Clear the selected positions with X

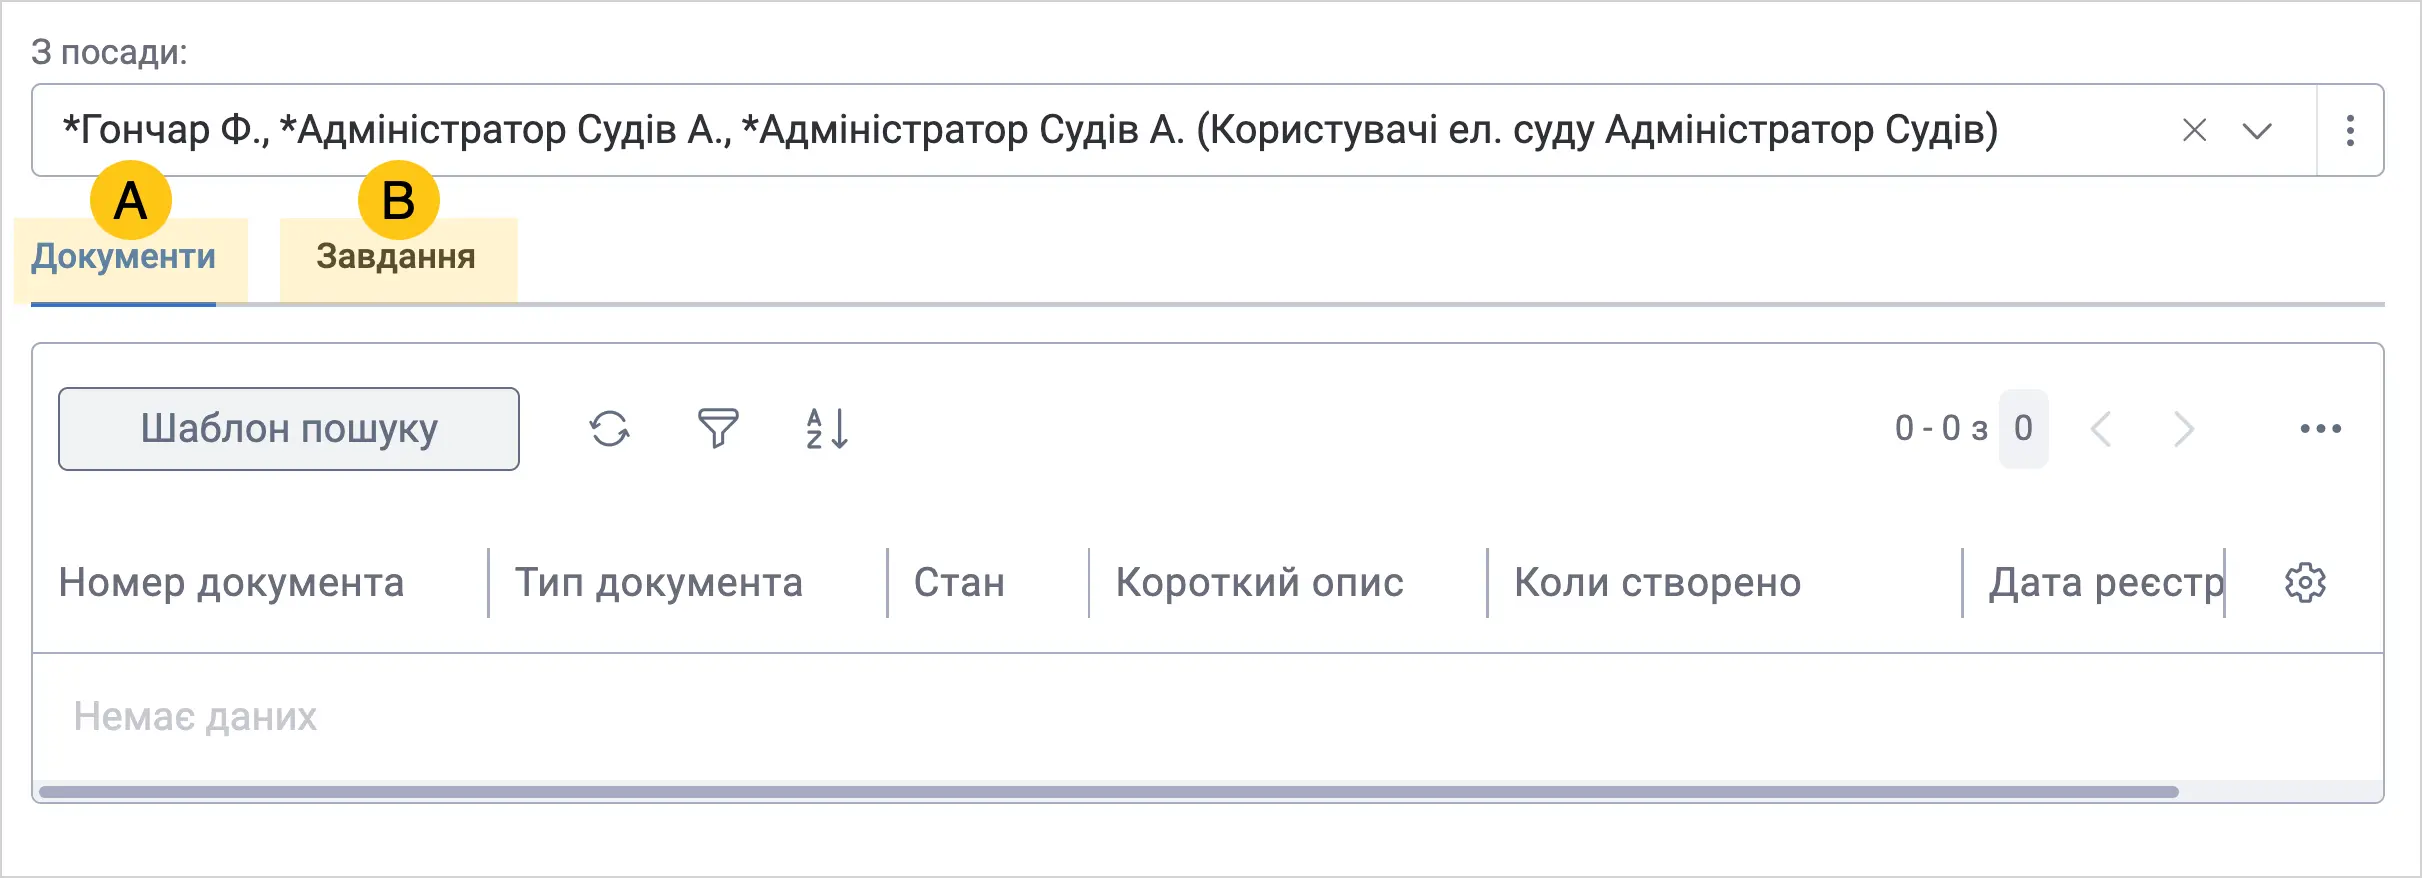tap(2194, 130)
